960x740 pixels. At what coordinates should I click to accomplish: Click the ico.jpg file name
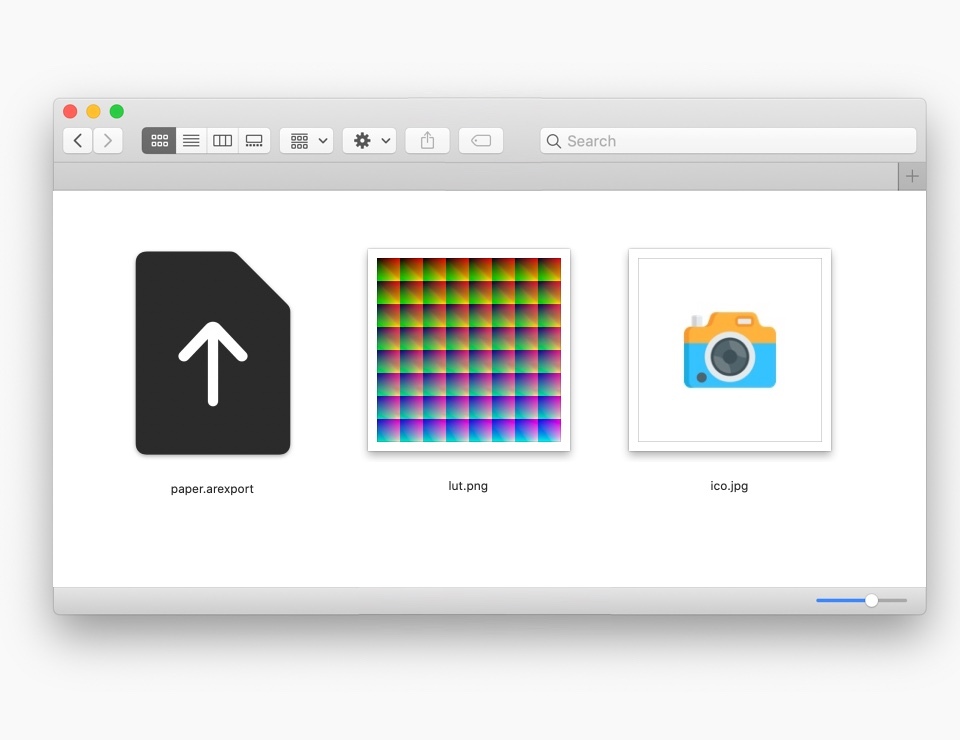tap(729, 486)
